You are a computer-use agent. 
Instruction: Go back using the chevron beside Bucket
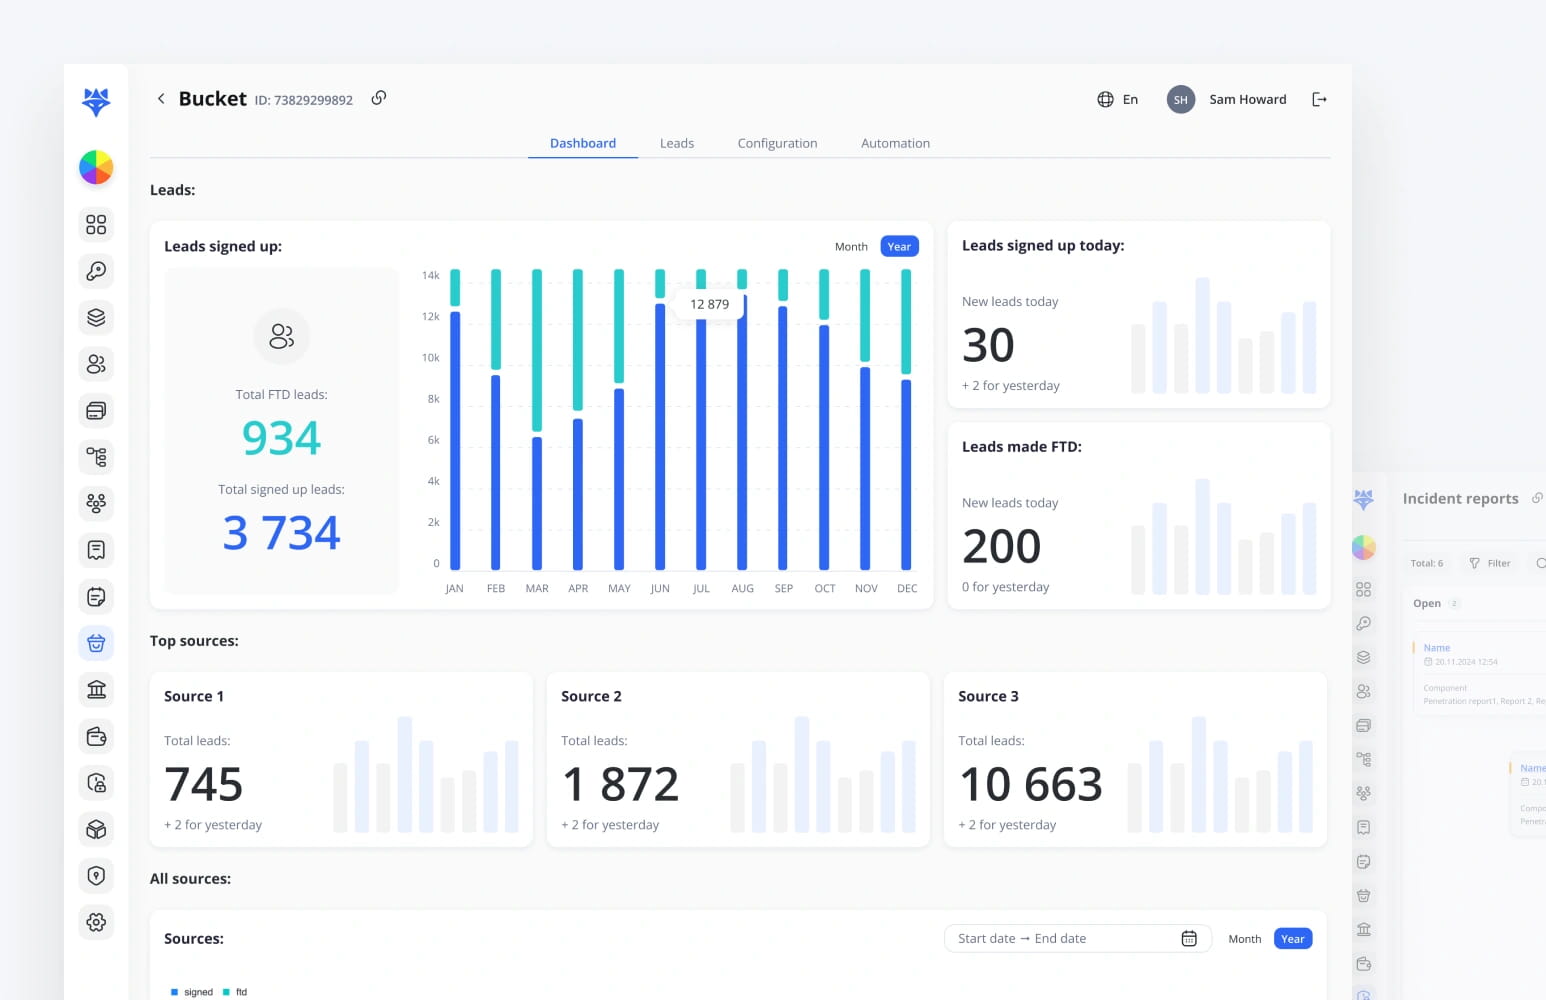point(161,99)
